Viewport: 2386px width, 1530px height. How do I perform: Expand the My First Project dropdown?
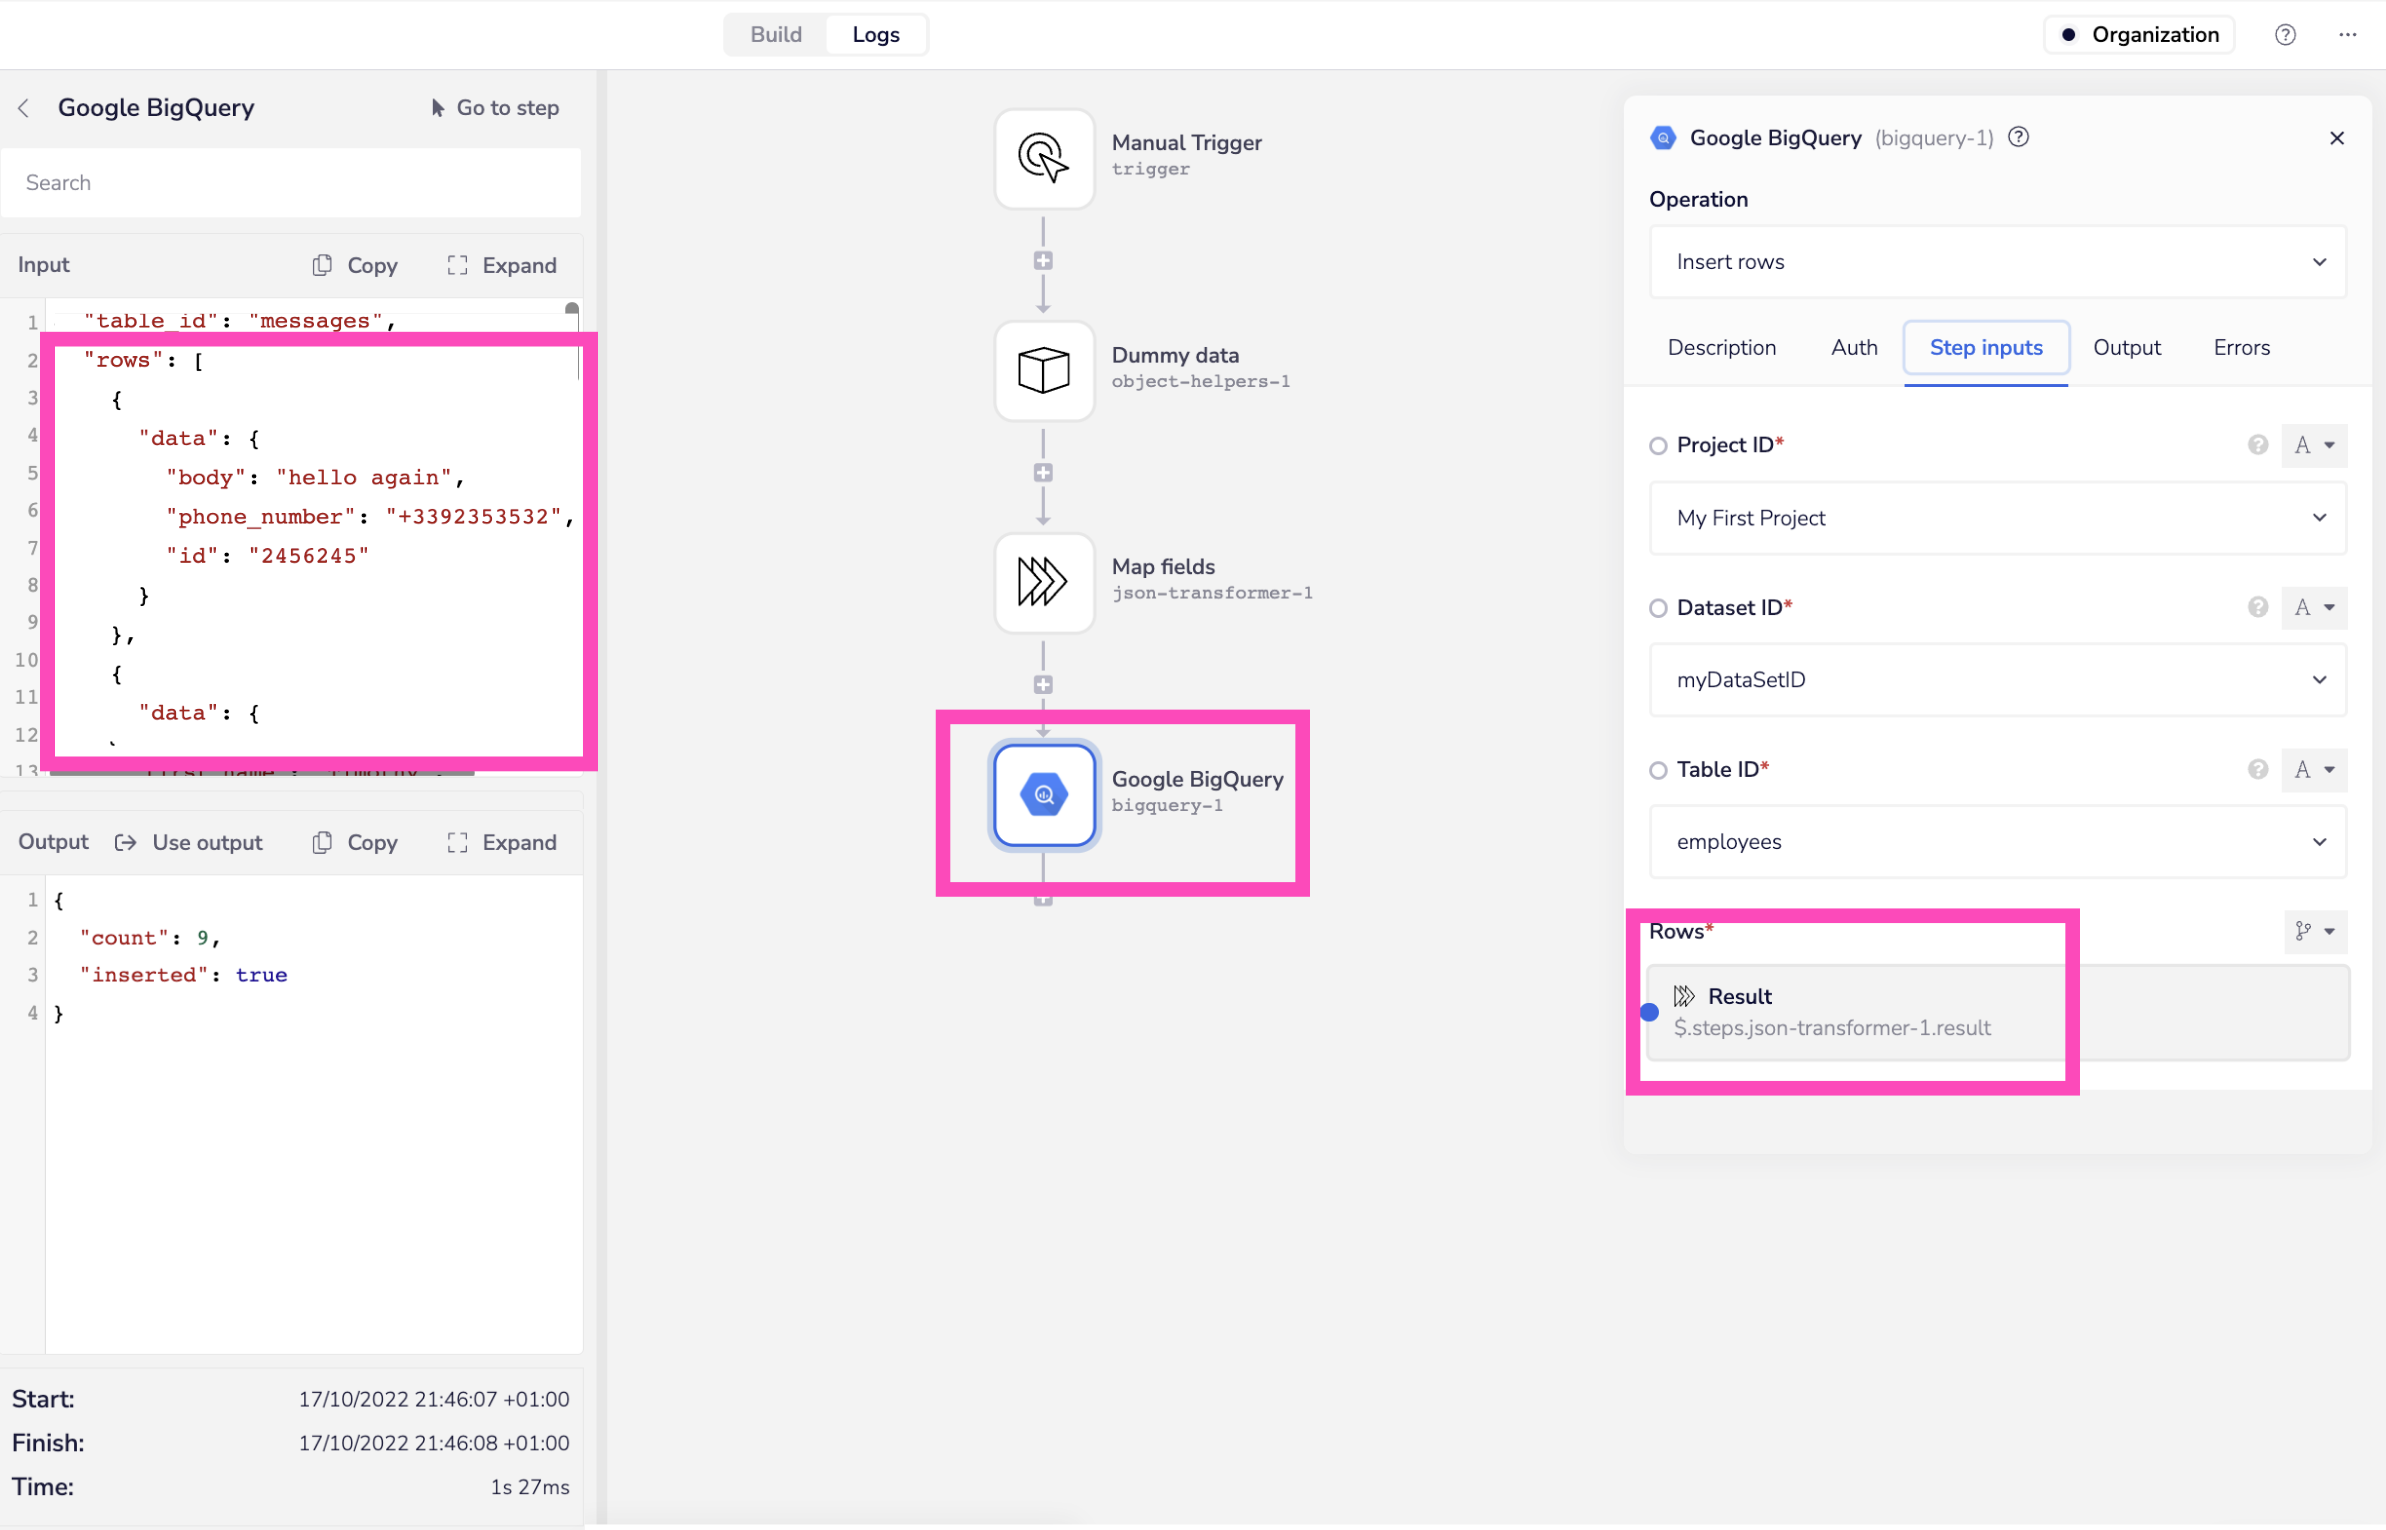click(x=1996, y=518)
